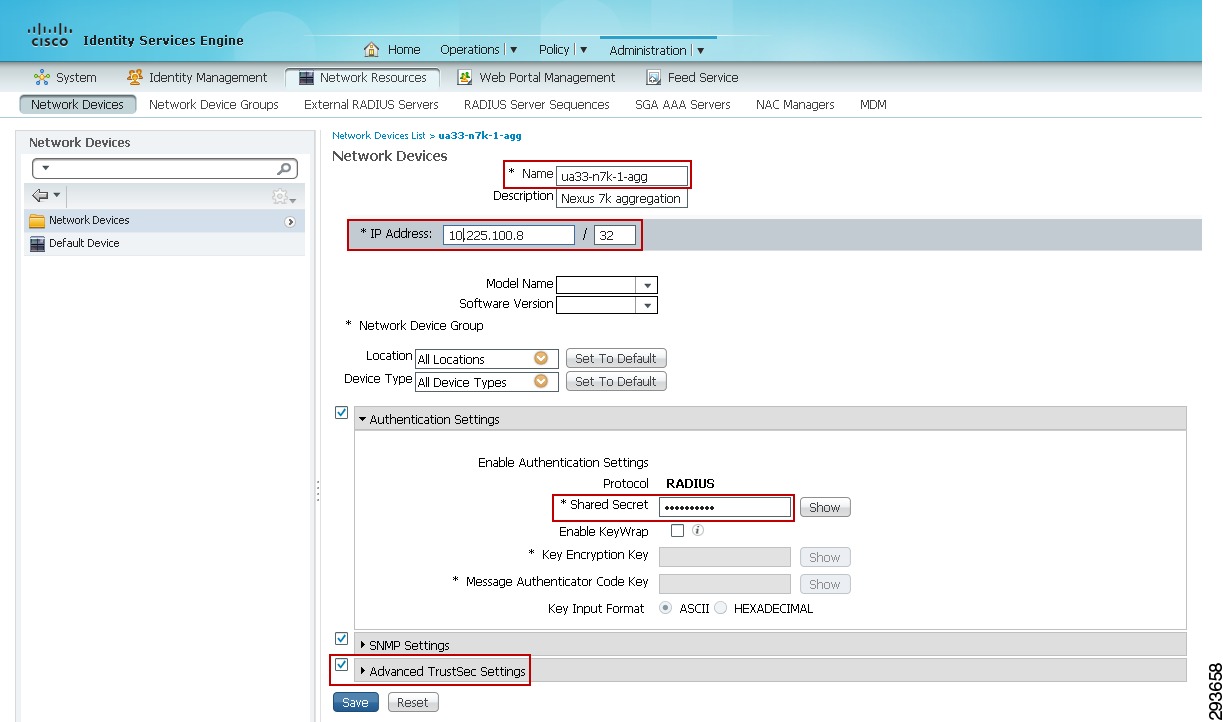1223x722 pixels.
Task: Switch to RADIUS Server Sequences tab
Action: [x=536, y=104]
